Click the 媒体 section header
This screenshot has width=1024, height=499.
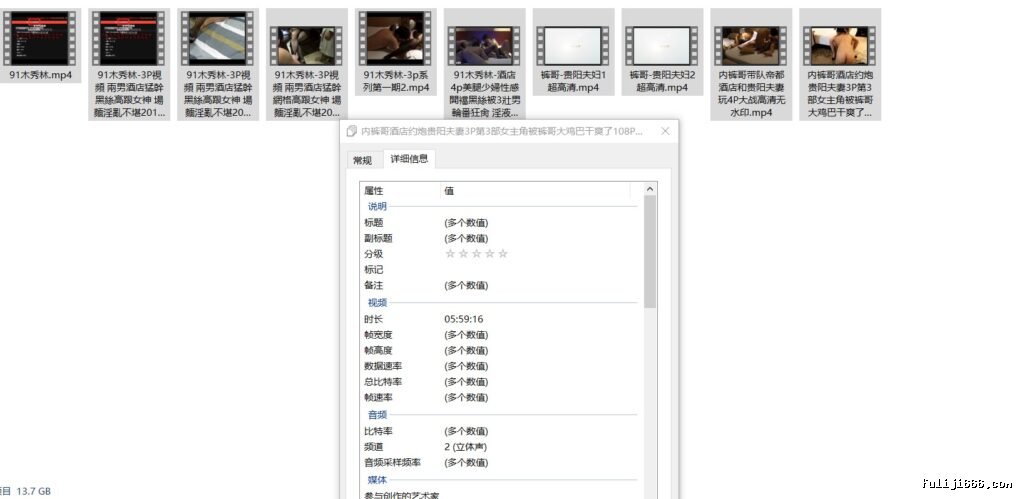coord(377,480)
